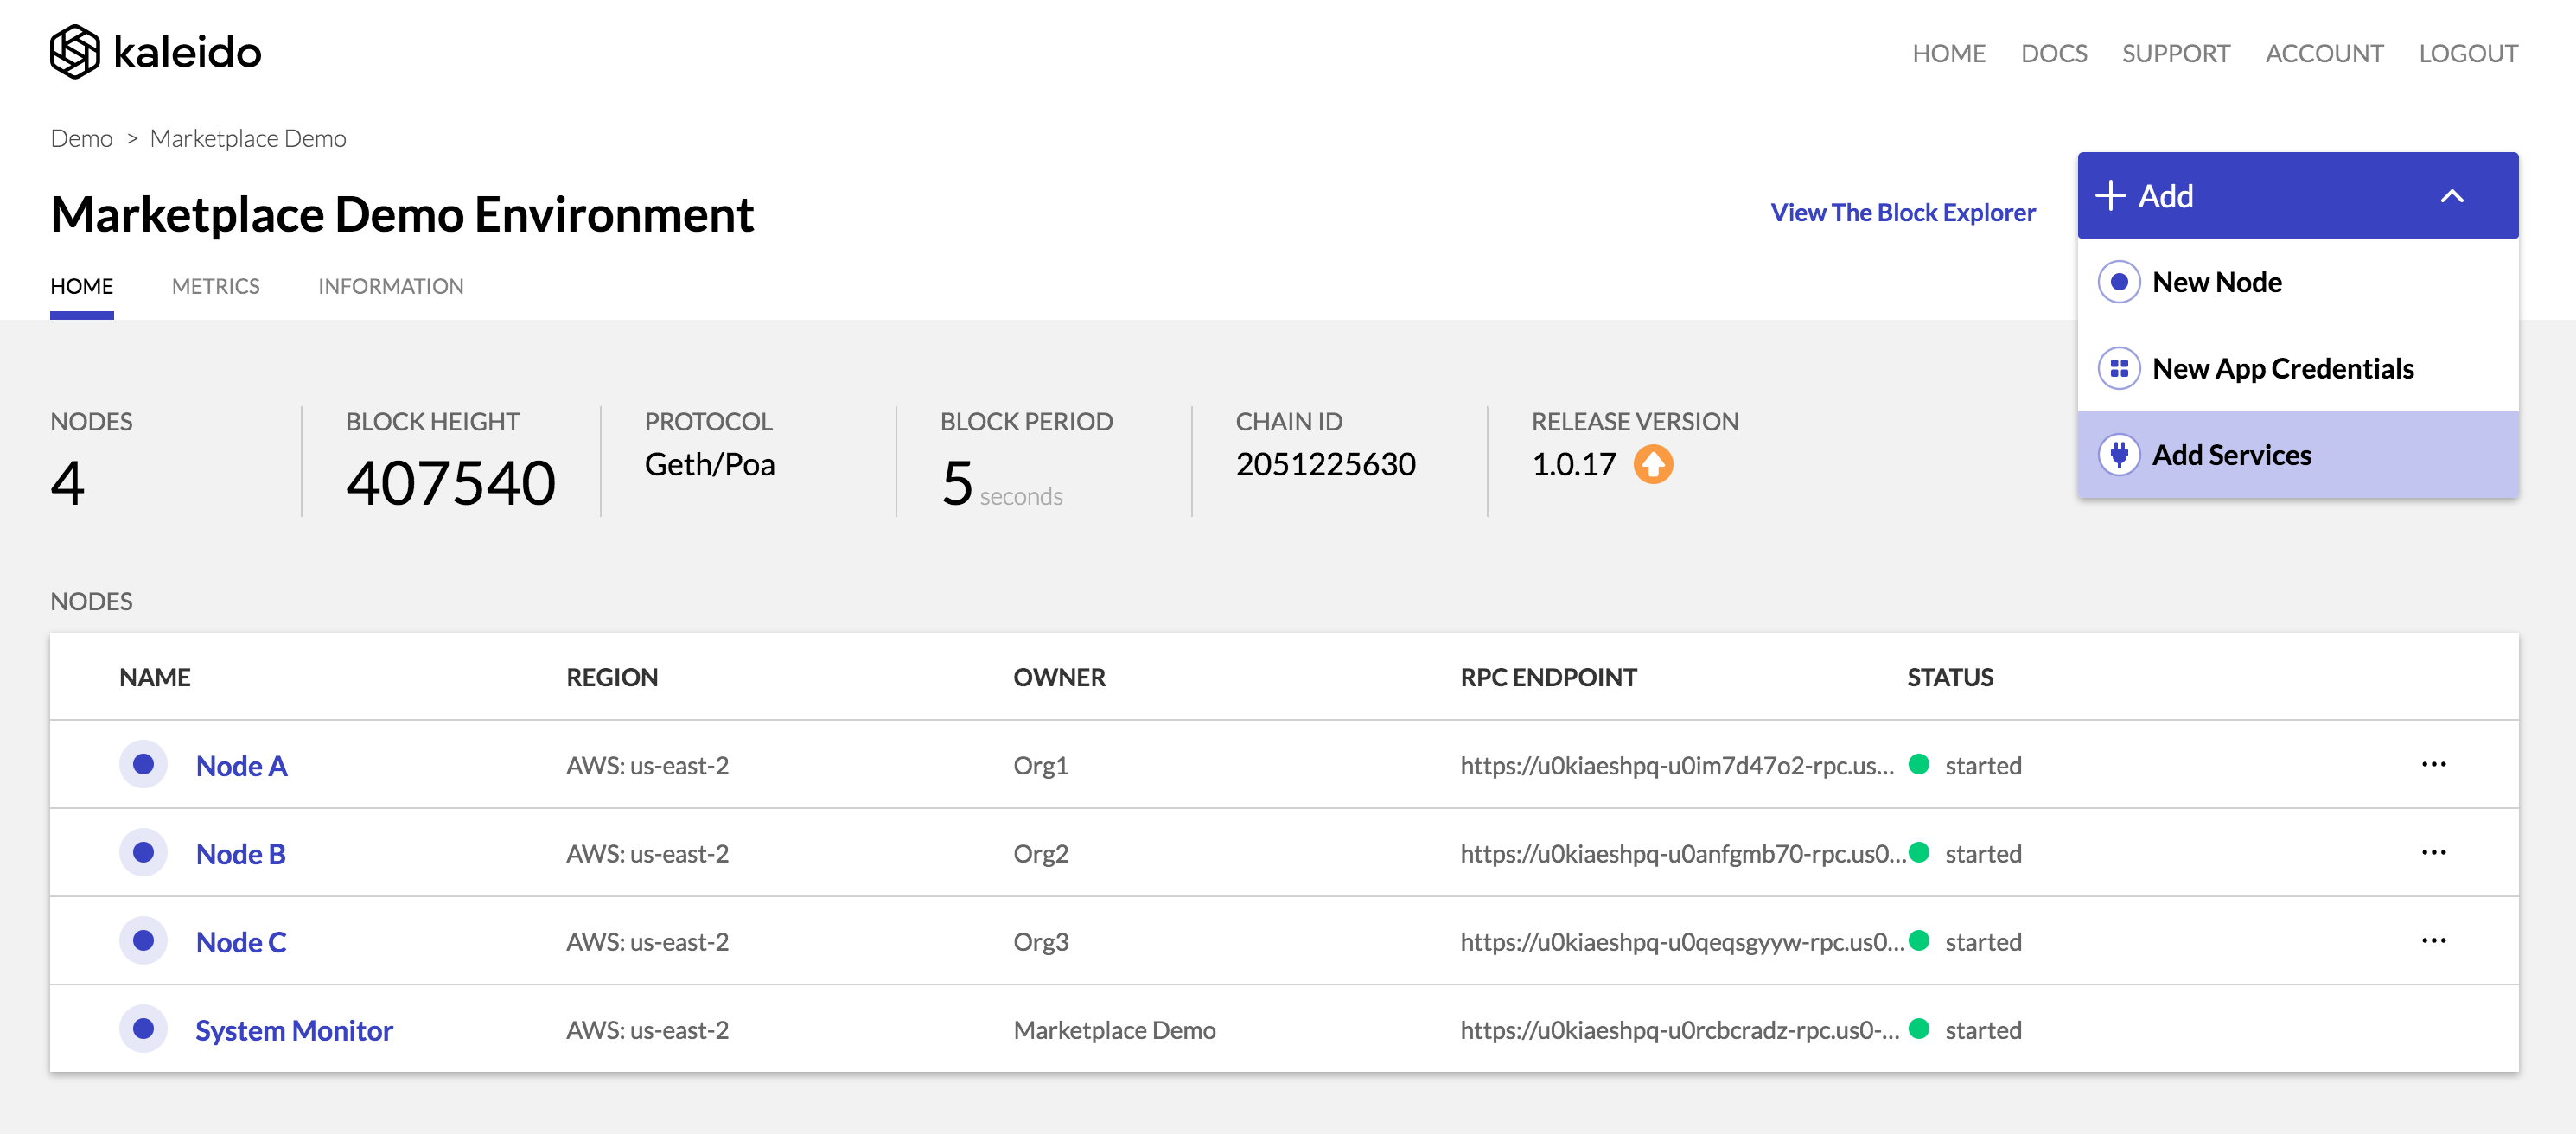Open SUPPORT in top navigation
Screen dimensions: 2576x1134
pyautogui.click(x=2175, y=53)
